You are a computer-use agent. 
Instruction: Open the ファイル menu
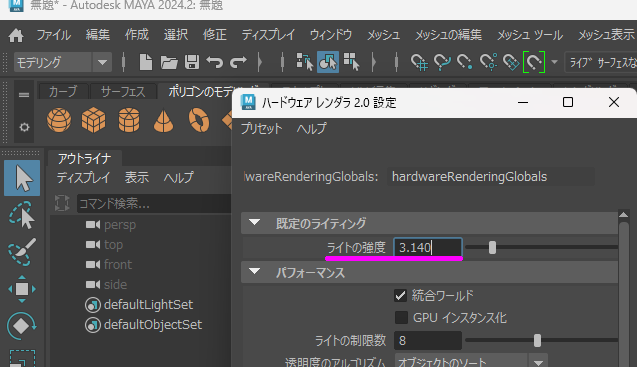click(54, 35)
